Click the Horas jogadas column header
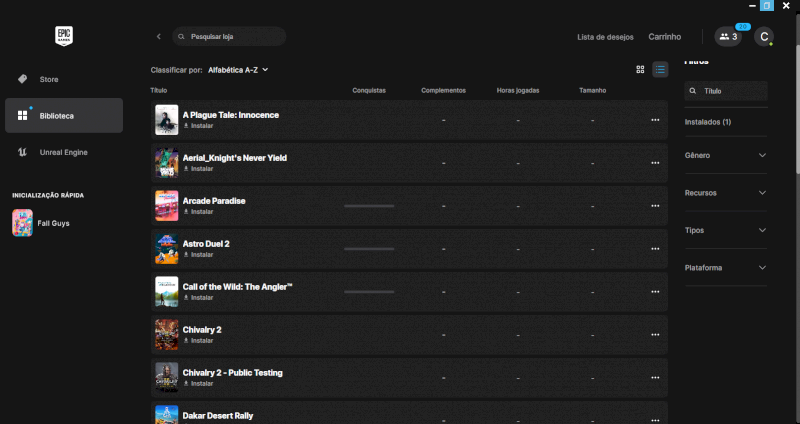The width and height of the screenshot is (800, 424). pos(518,90)
